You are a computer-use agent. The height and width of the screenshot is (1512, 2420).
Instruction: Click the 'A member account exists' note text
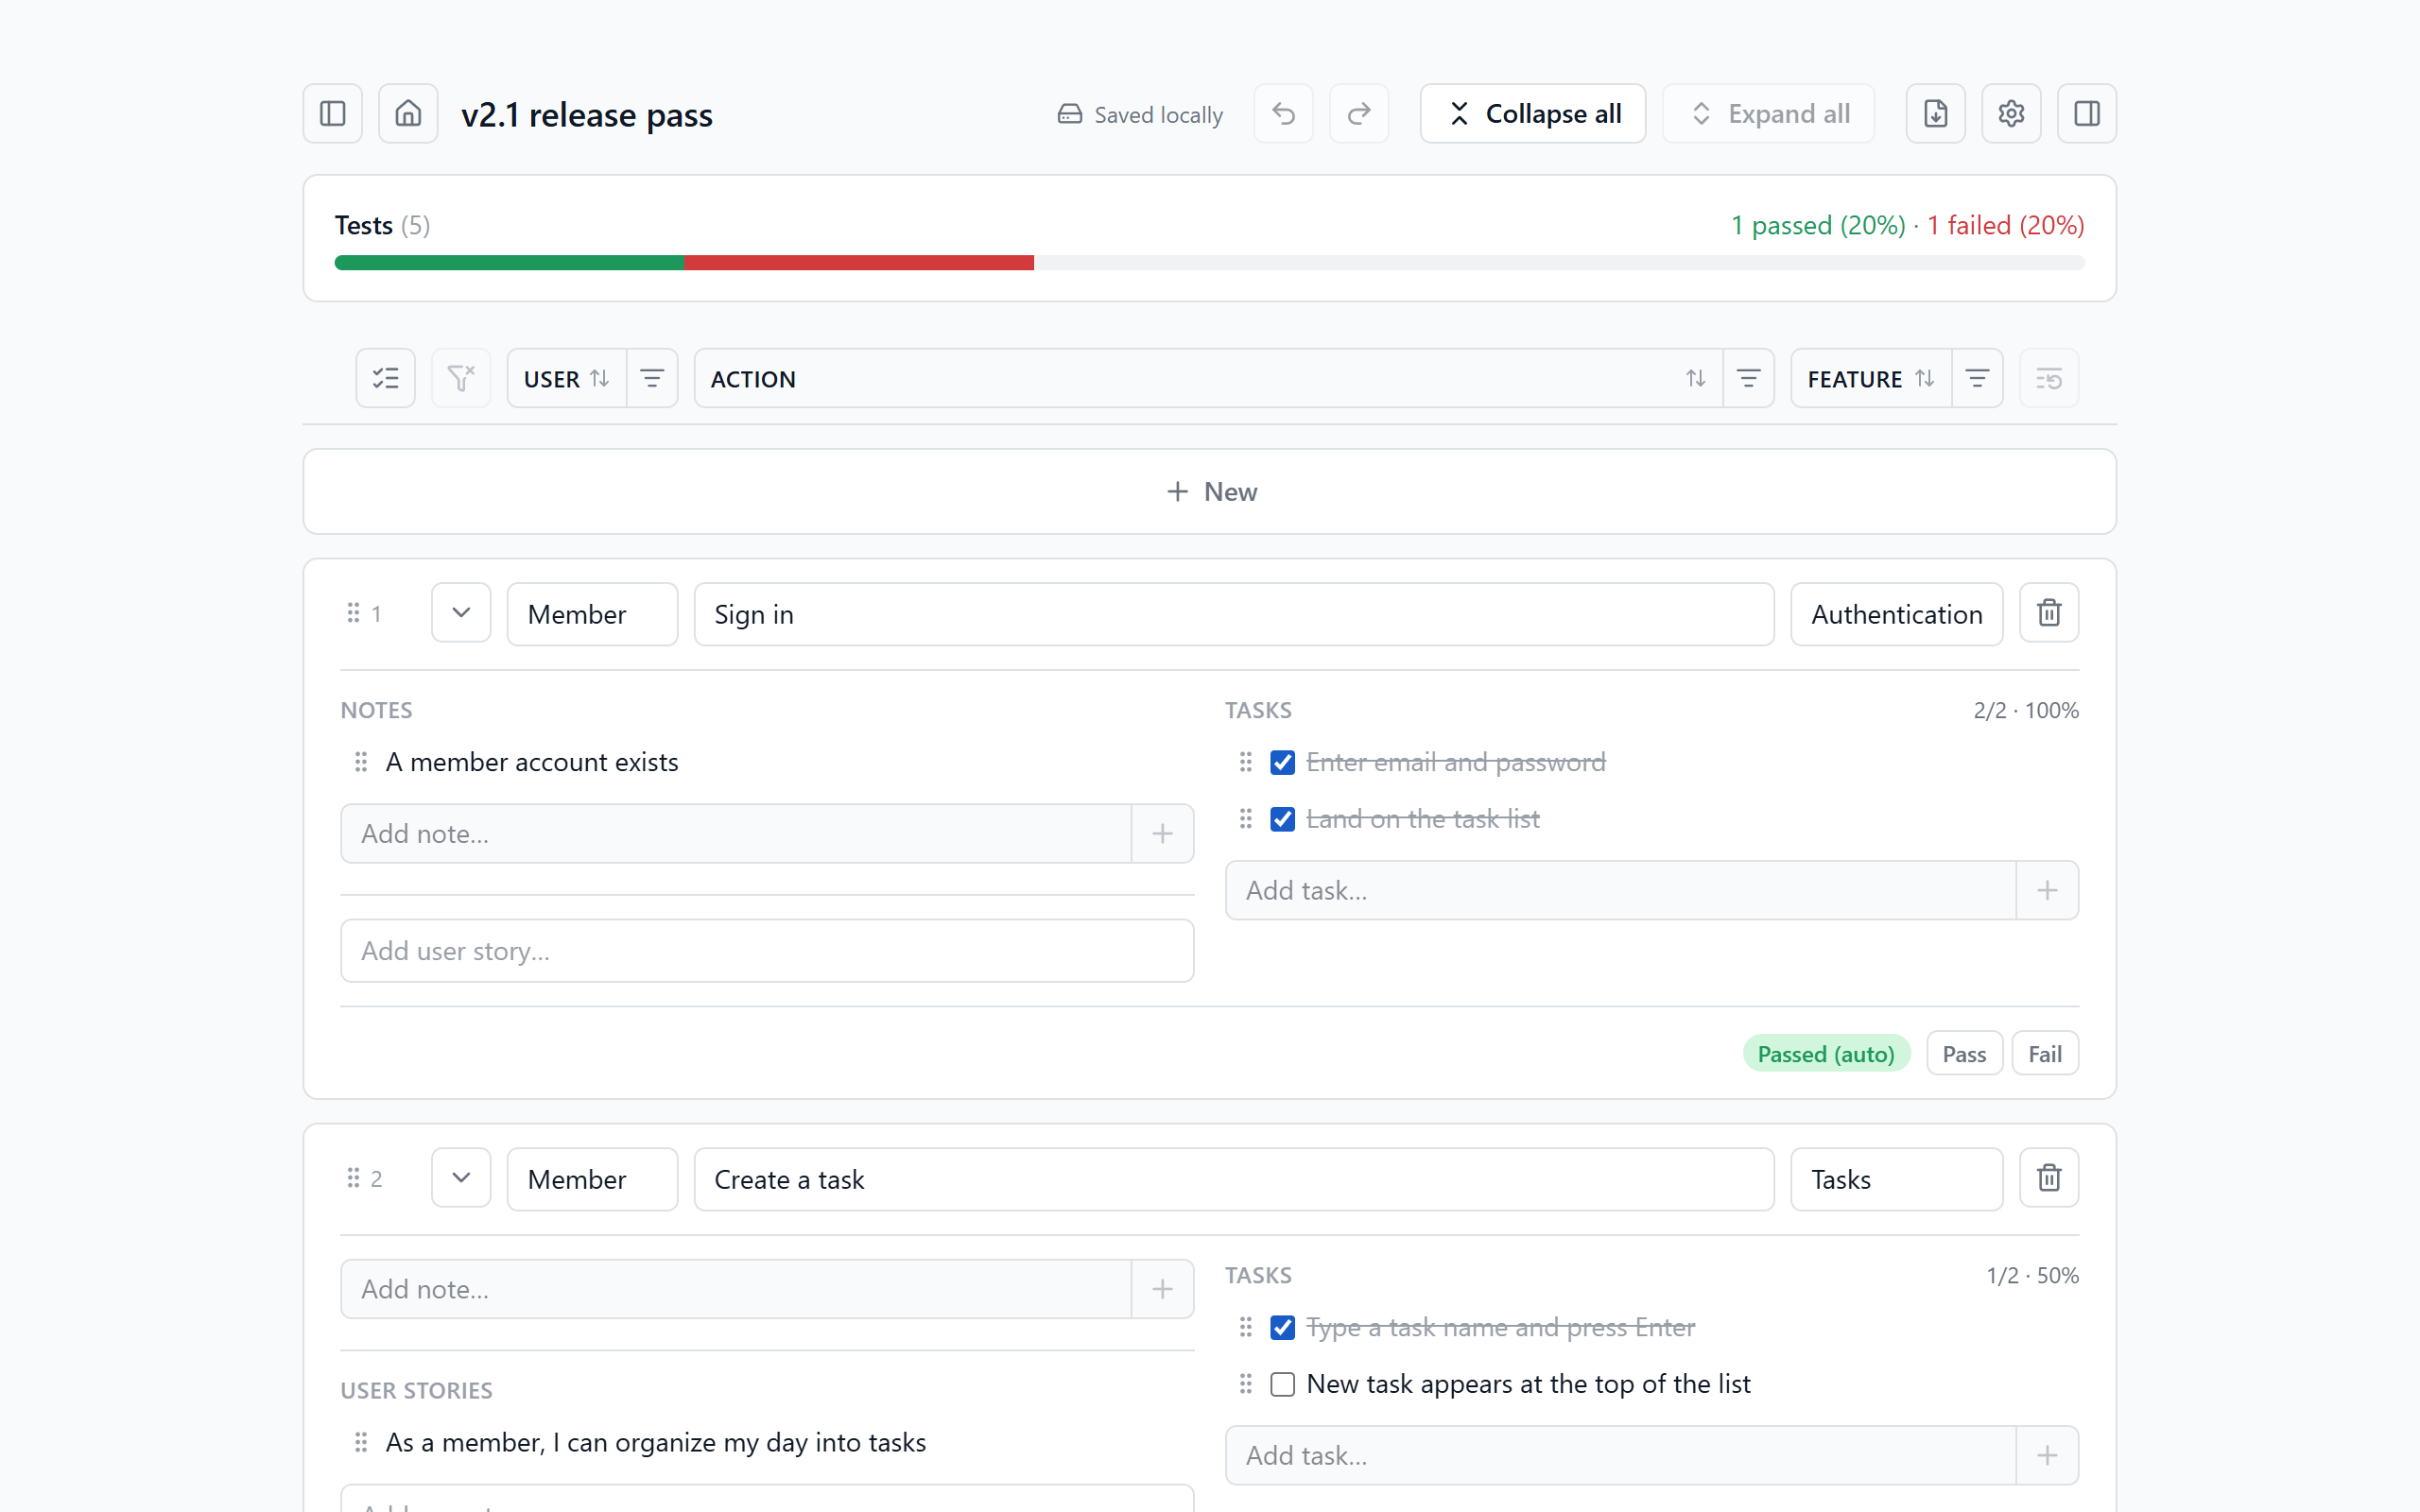[532, 762]
